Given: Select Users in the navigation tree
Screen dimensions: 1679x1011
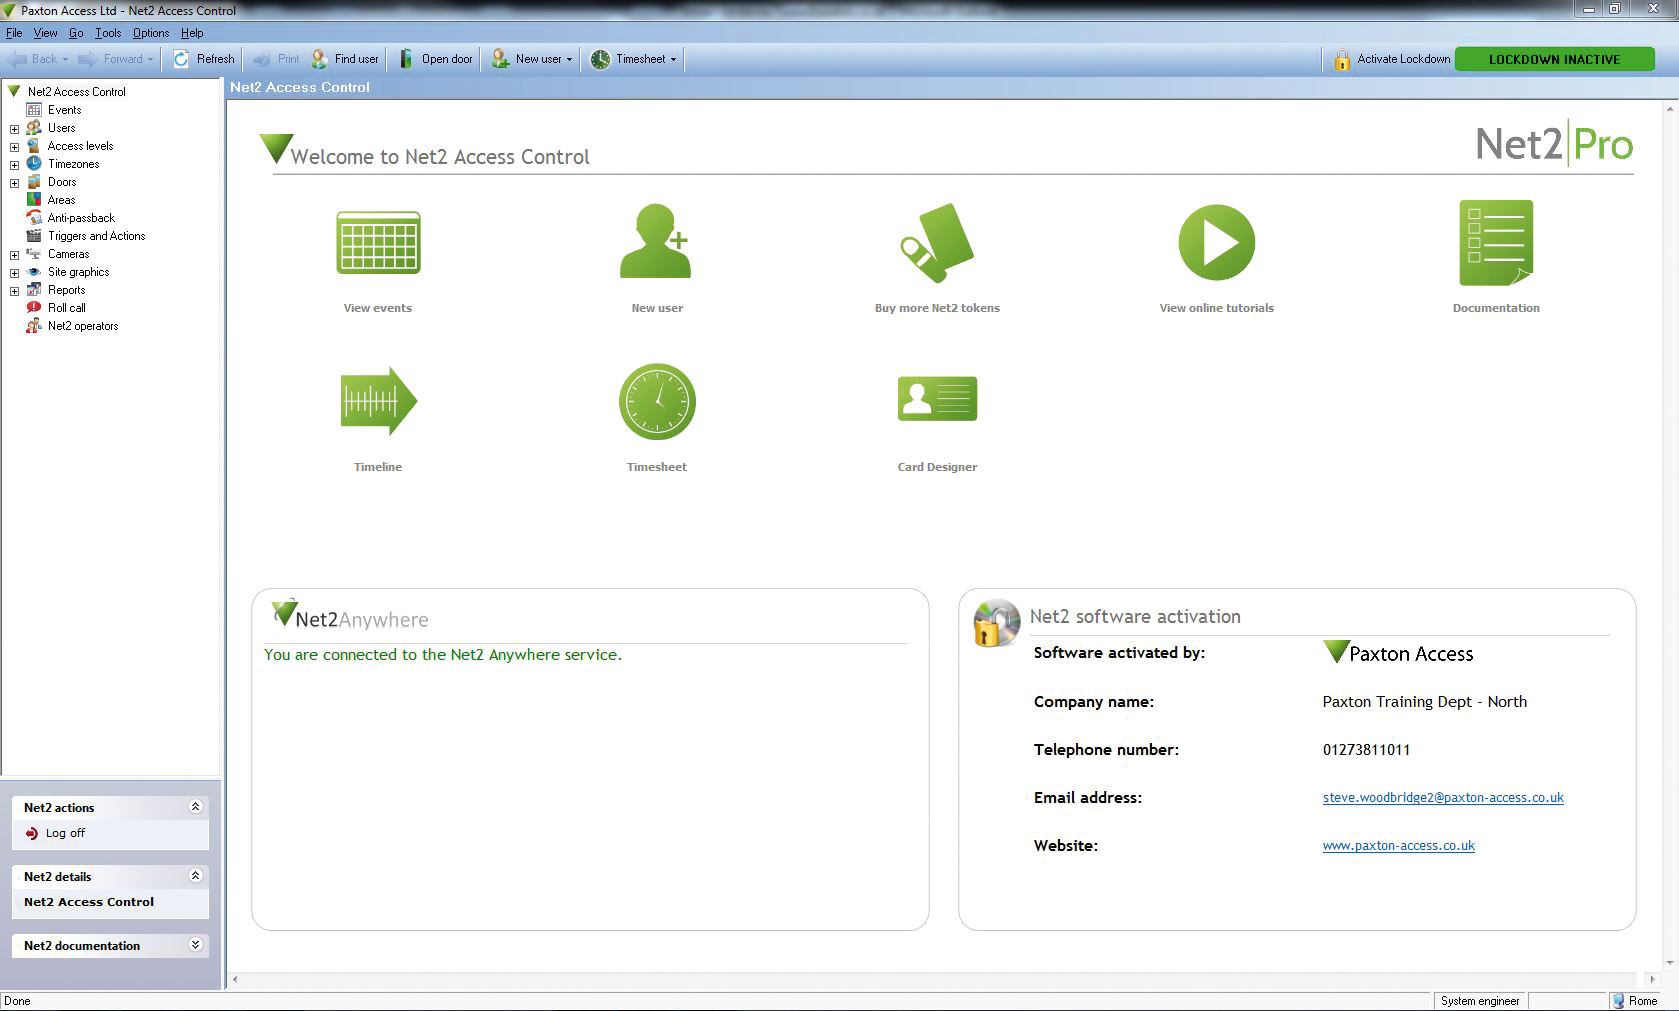Looking at the screenshot, I should [61, 128].
